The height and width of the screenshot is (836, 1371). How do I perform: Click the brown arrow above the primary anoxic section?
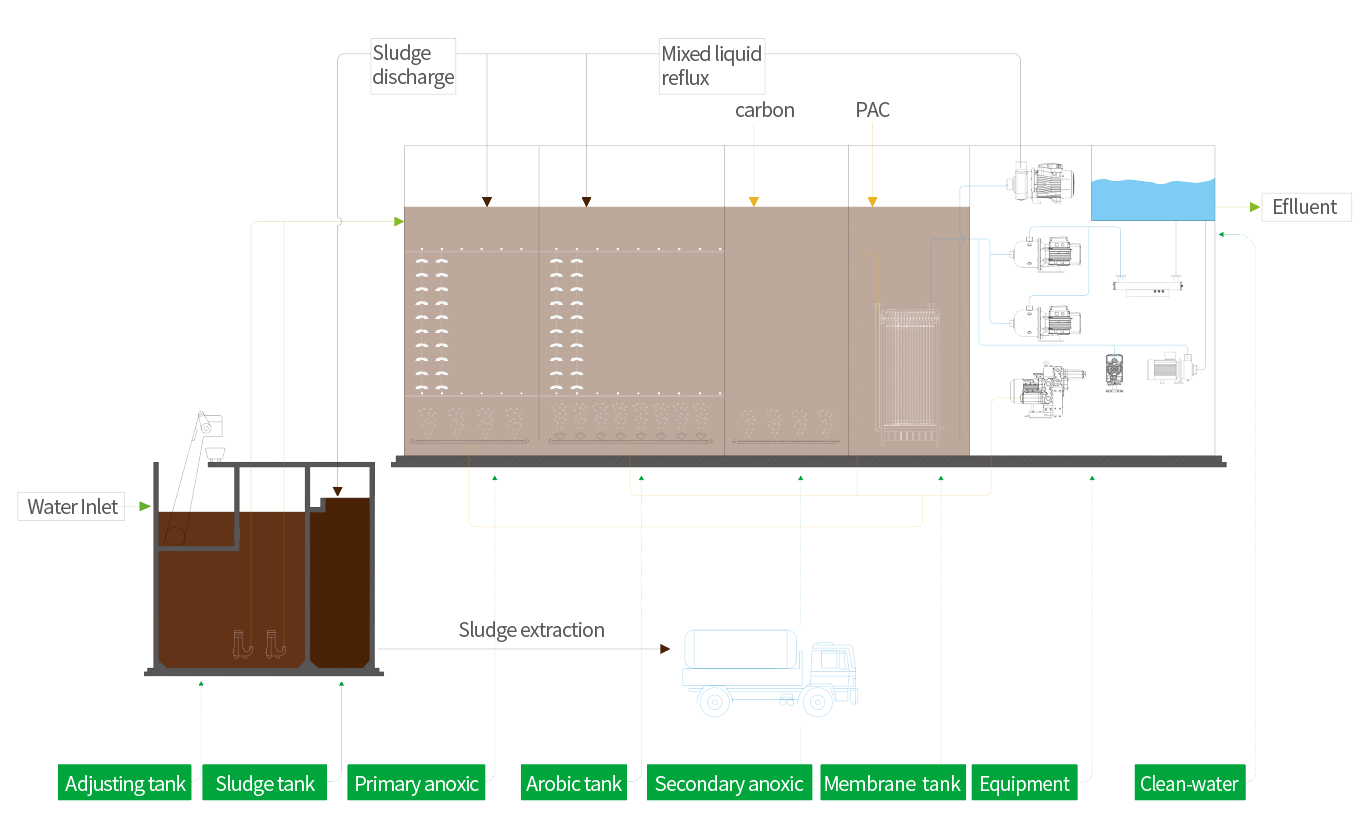[487, 202]
